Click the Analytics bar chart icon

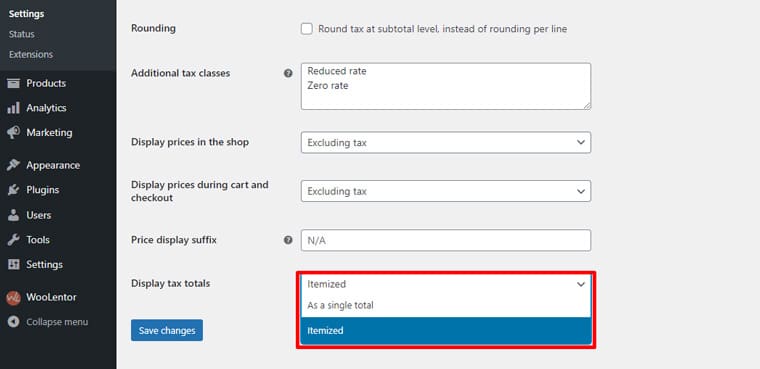(x=14, y=108)
